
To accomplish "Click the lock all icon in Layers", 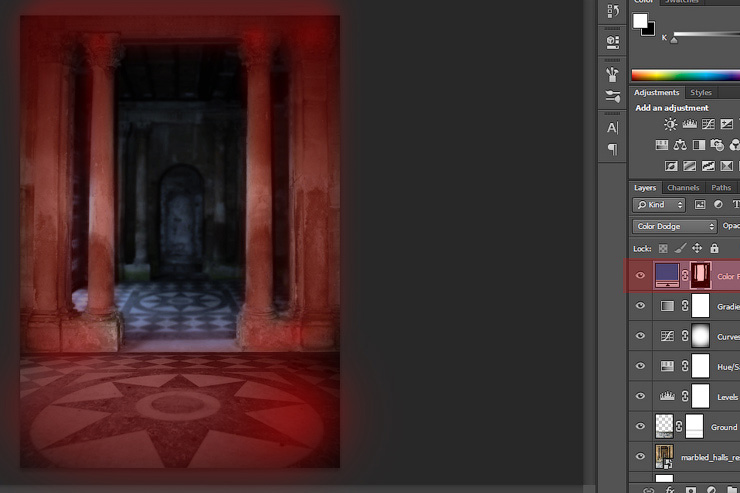I will (x=714, y=248).
